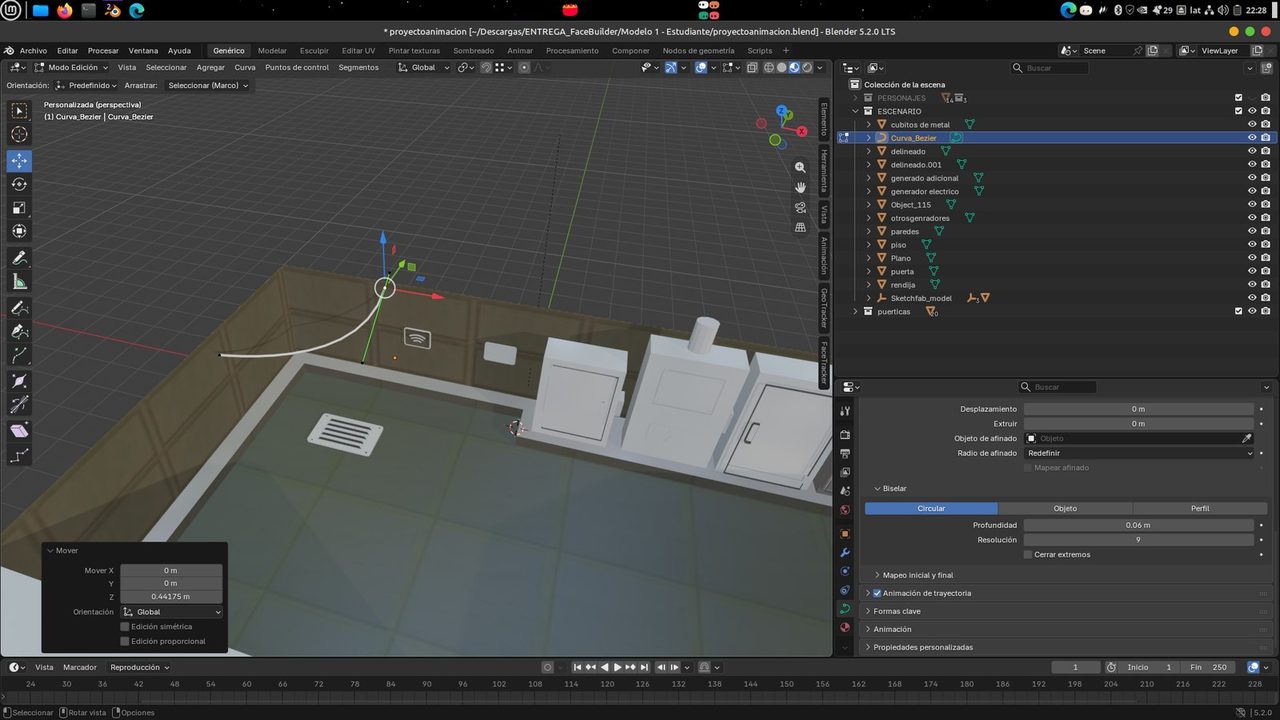
Task: Hide paredes object with eye icon
Action: coord(1252,231)
